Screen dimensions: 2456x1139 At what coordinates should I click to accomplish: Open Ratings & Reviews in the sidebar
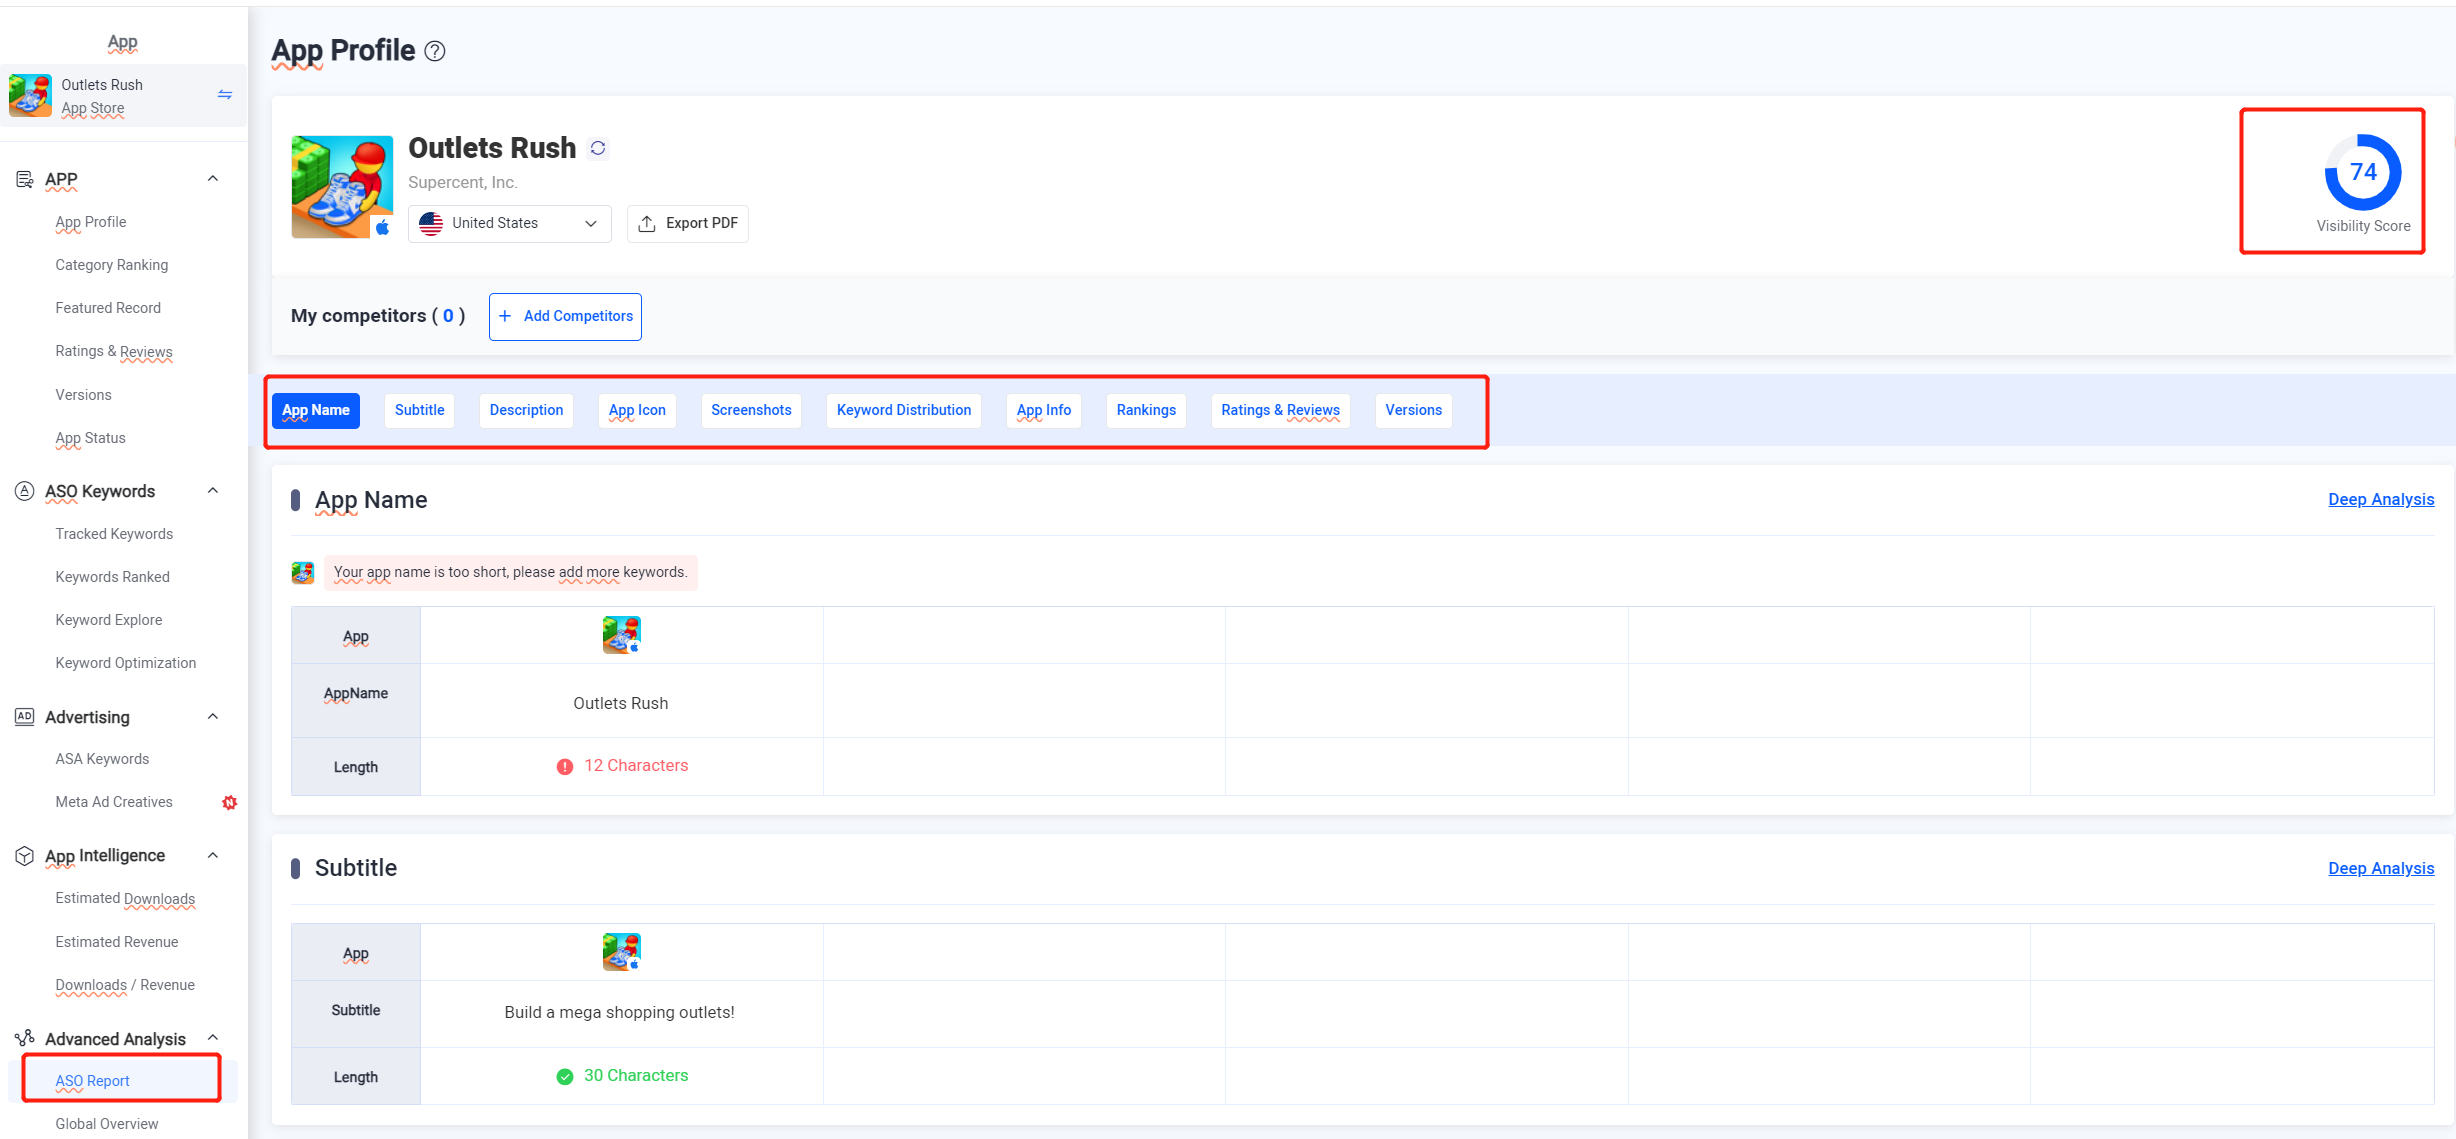(114, 351)
